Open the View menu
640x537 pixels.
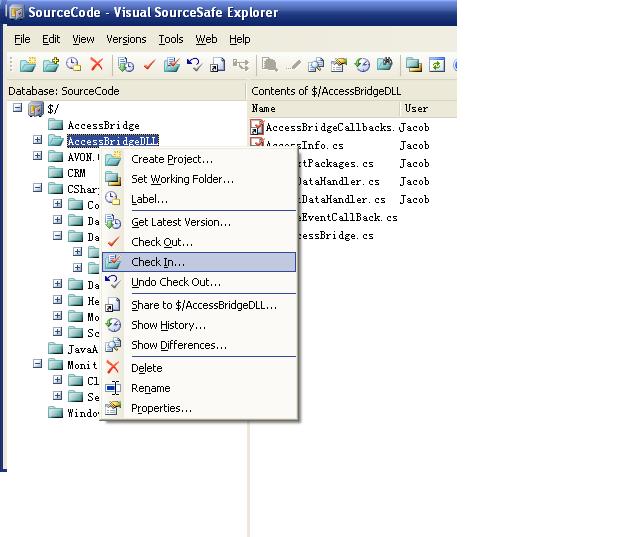(83, 39)
